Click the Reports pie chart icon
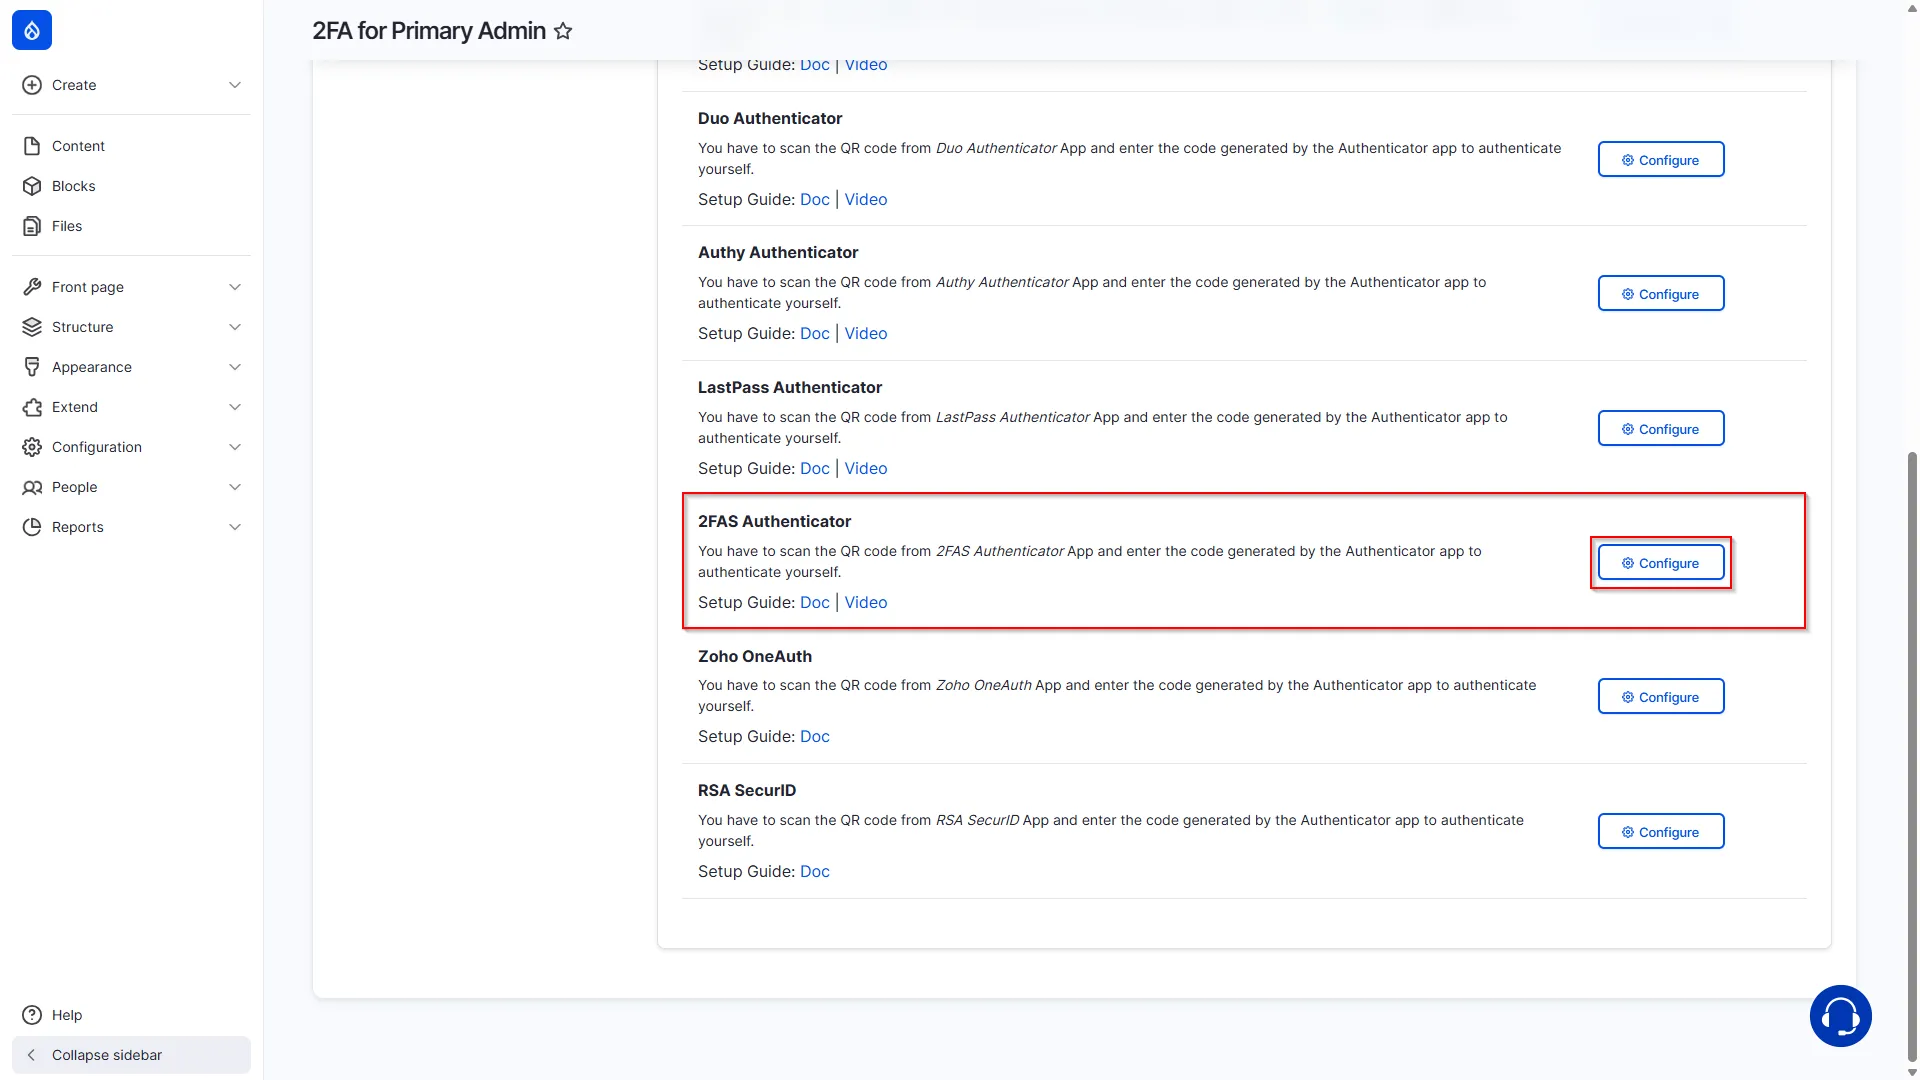Screen dimensions: 1920x1080 coord(32,527)
